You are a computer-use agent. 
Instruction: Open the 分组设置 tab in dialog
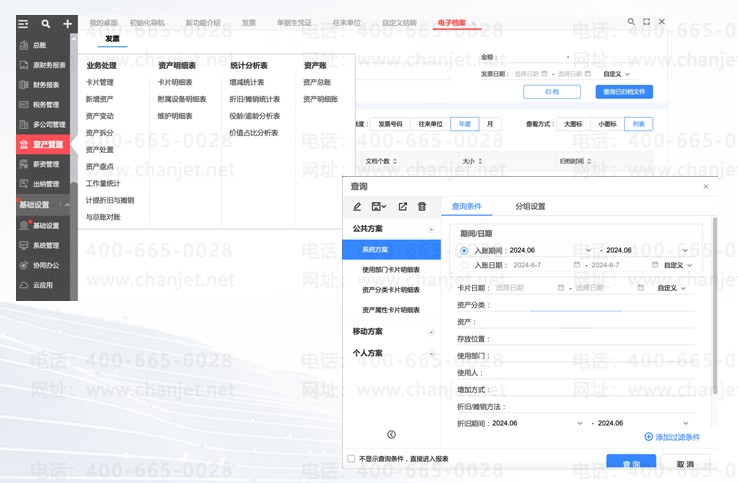tap(530, 206)
